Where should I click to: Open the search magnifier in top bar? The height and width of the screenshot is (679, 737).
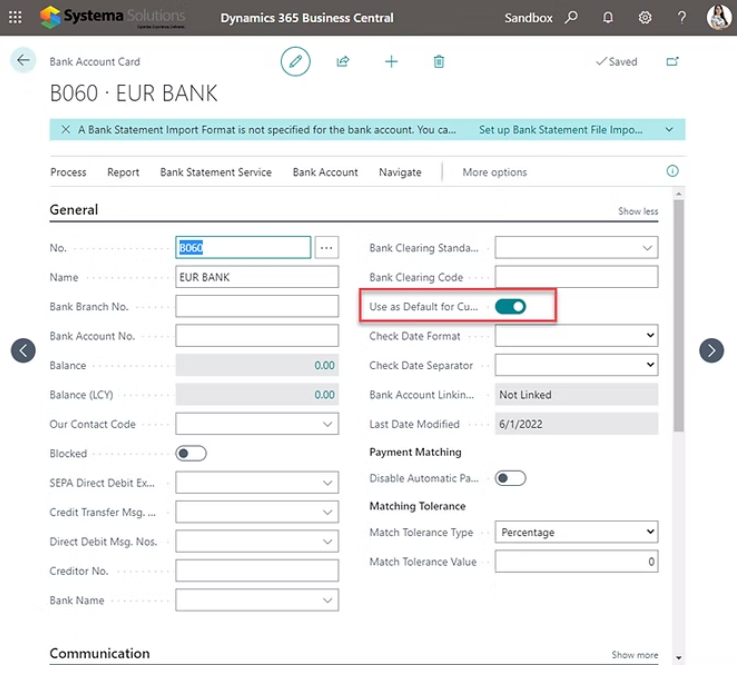pos(571,18)
